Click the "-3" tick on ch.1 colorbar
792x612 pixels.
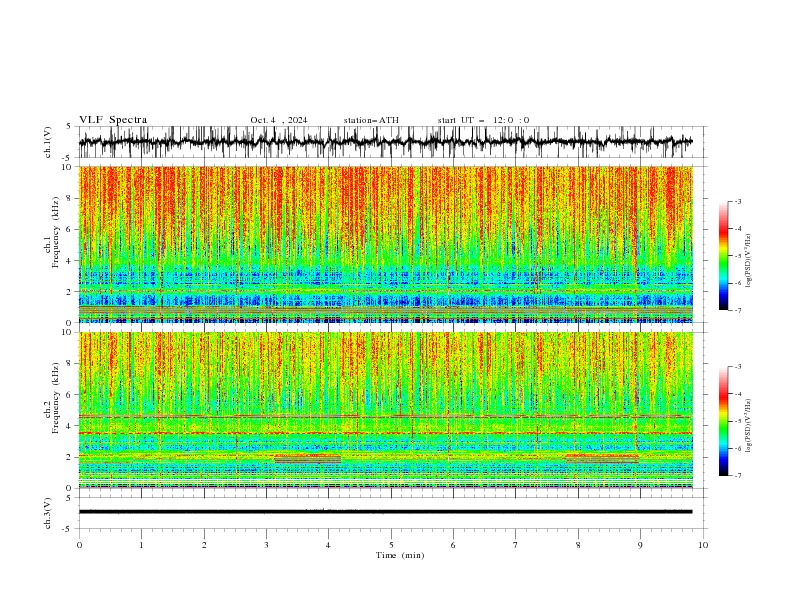coord(738,201)
